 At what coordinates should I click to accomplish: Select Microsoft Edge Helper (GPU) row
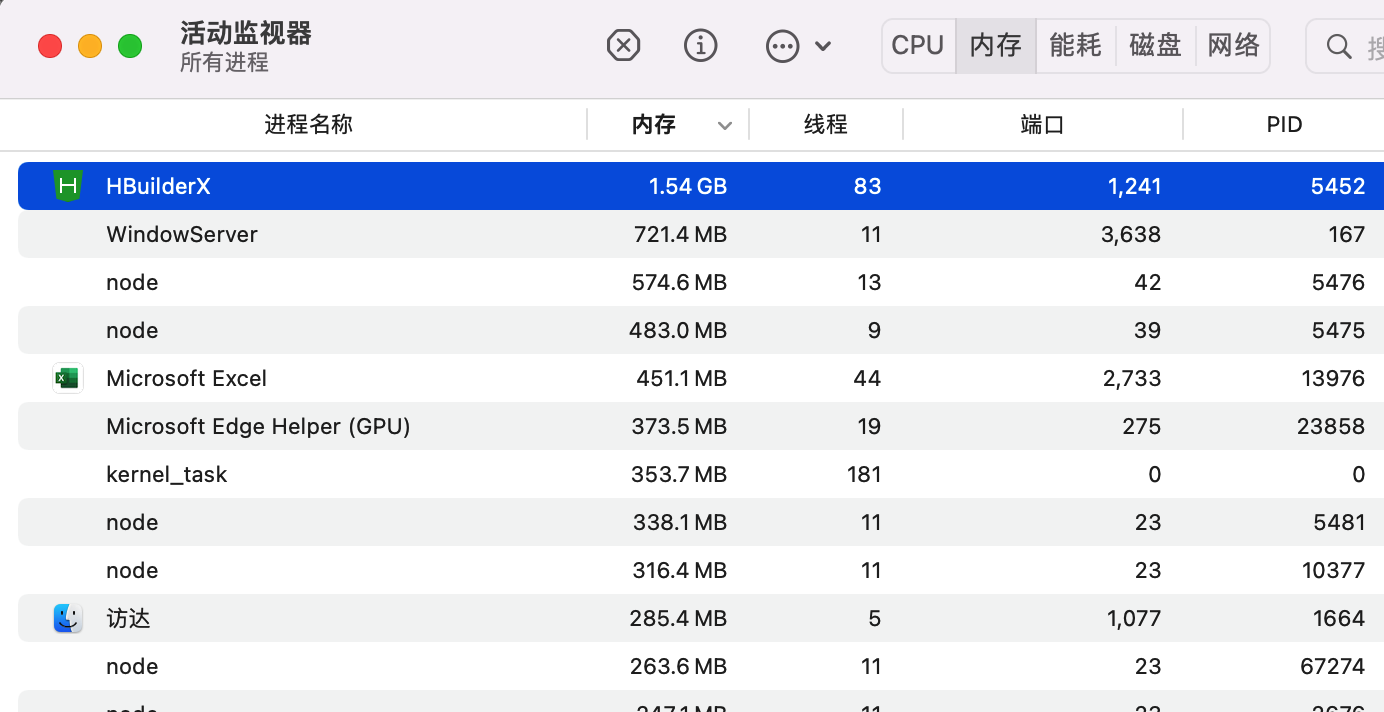click(x=701, y=426)
